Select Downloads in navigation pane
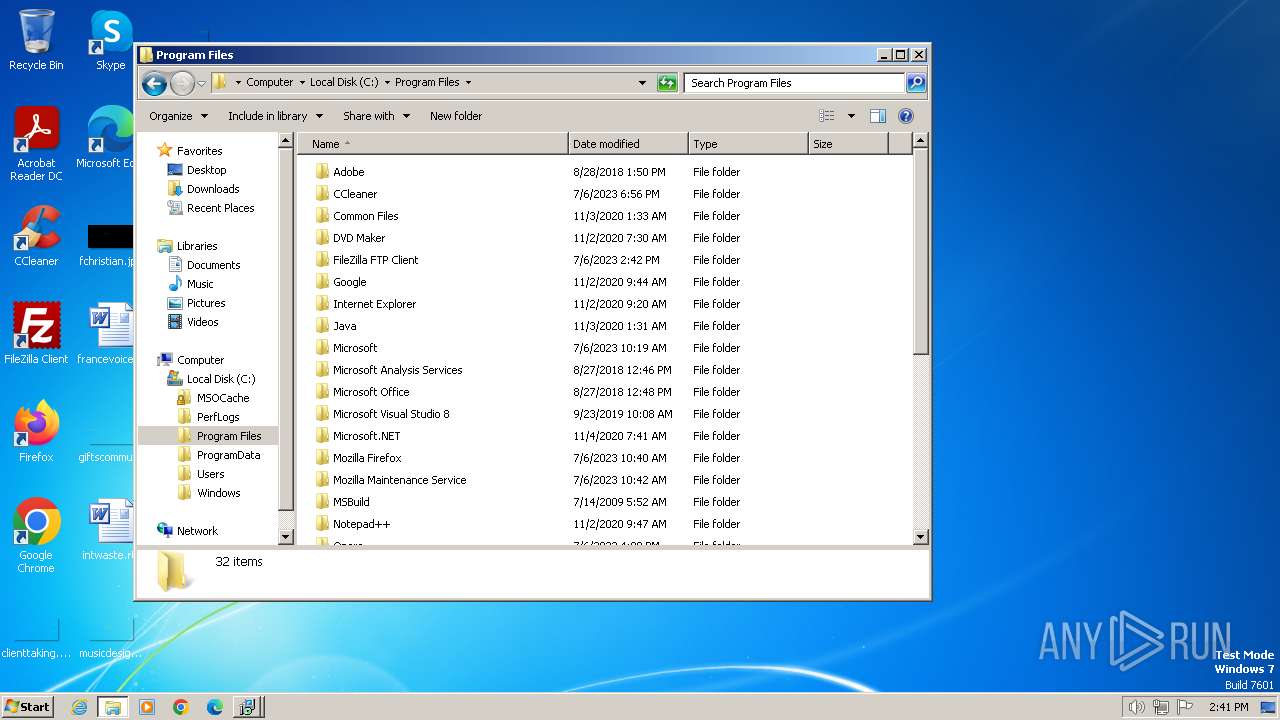The height and width of the screenshot is (720, 1280). pyautogui.click(x=213, y=189)
